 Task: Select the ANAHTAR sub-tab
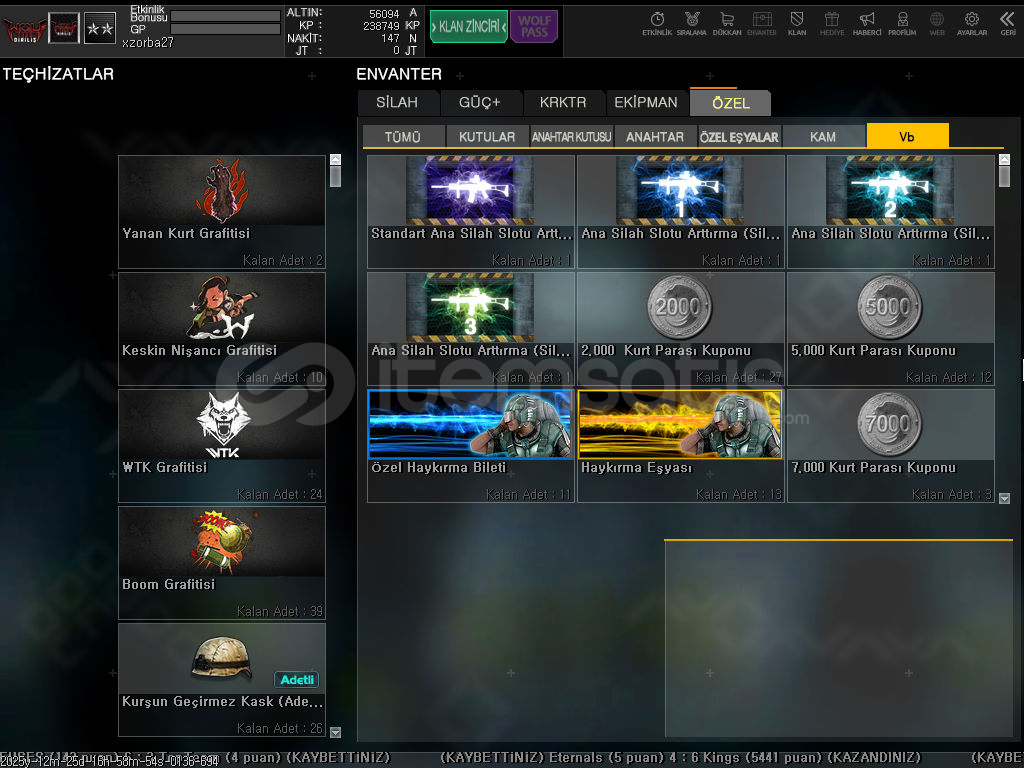pos(655,136)
